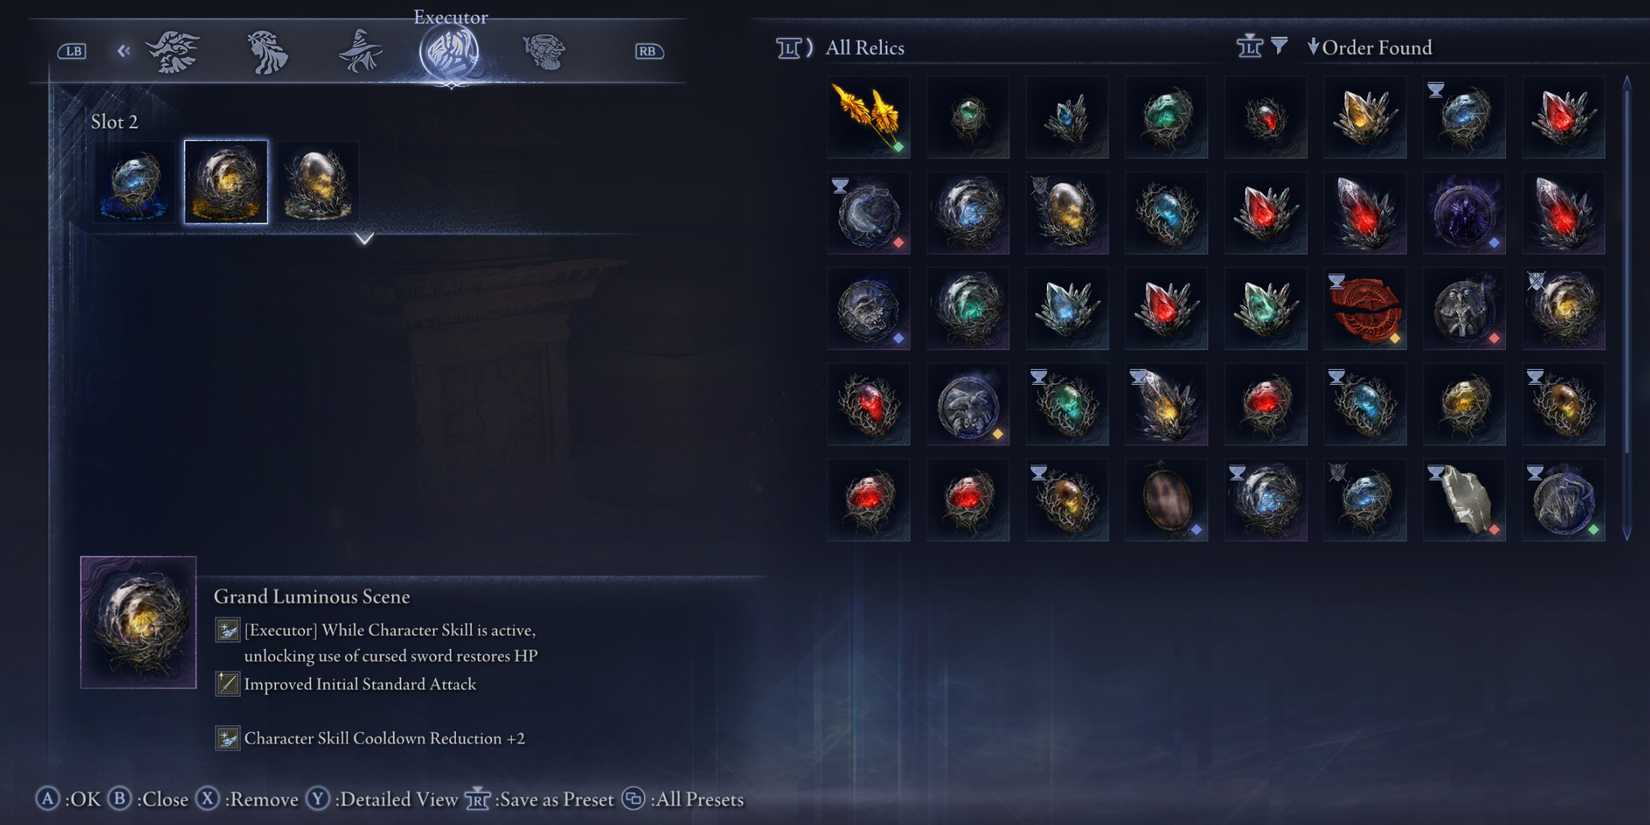Expand the slot chevron below relics
1650x825 pixels.
(364, 239)
